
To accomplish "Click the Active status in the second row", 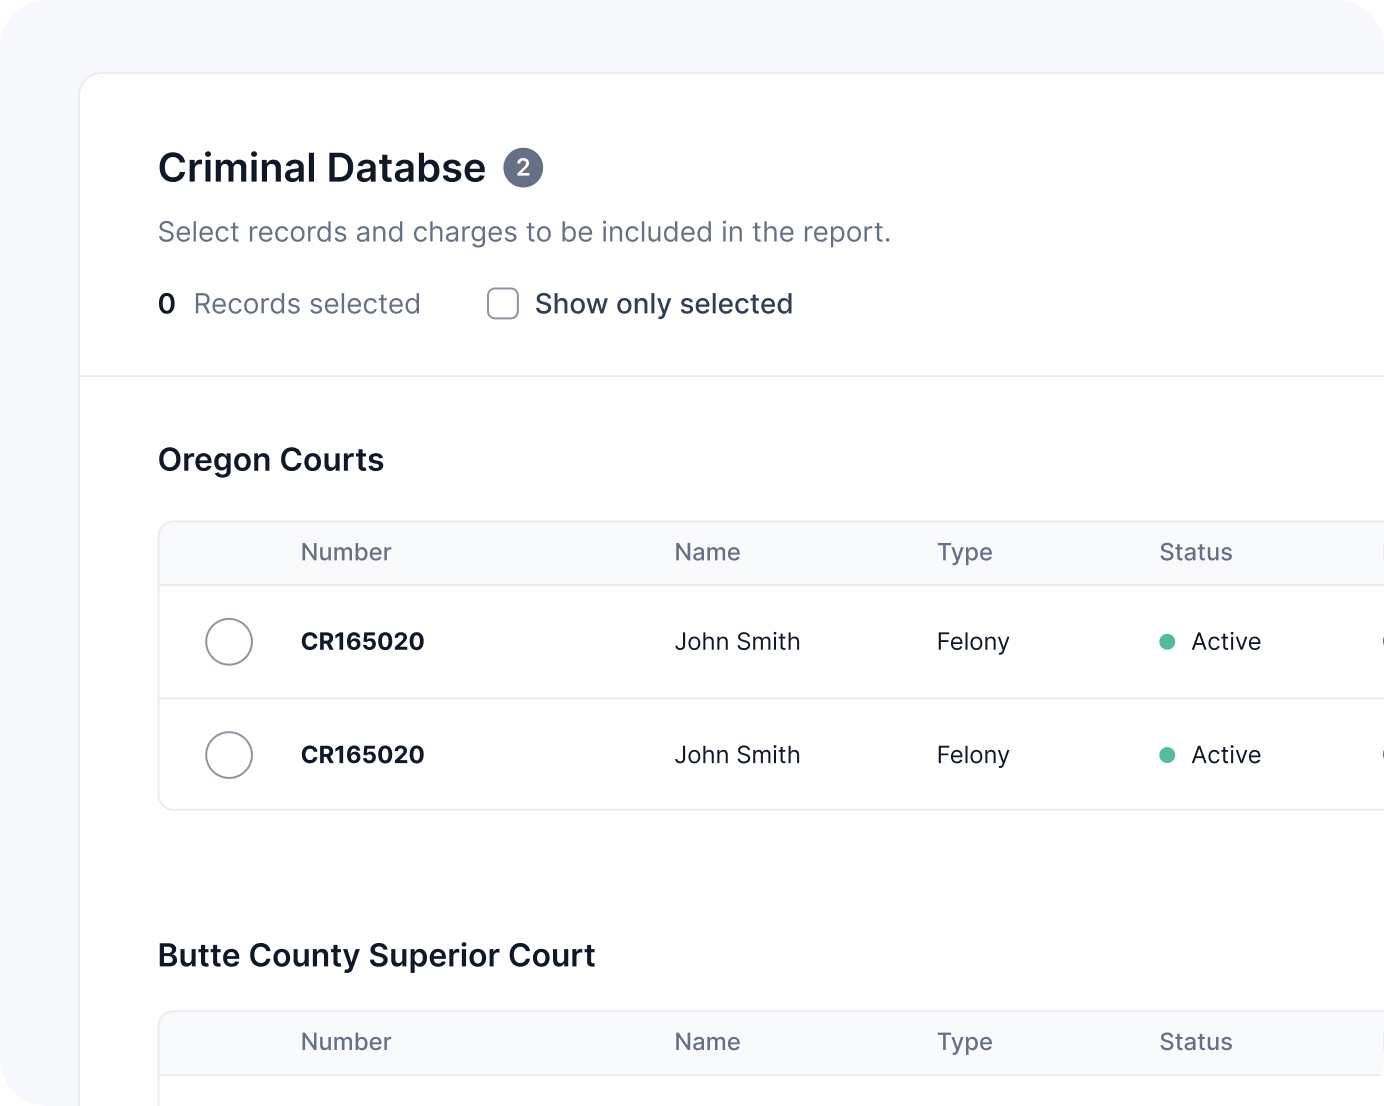I will (1210, 754).
